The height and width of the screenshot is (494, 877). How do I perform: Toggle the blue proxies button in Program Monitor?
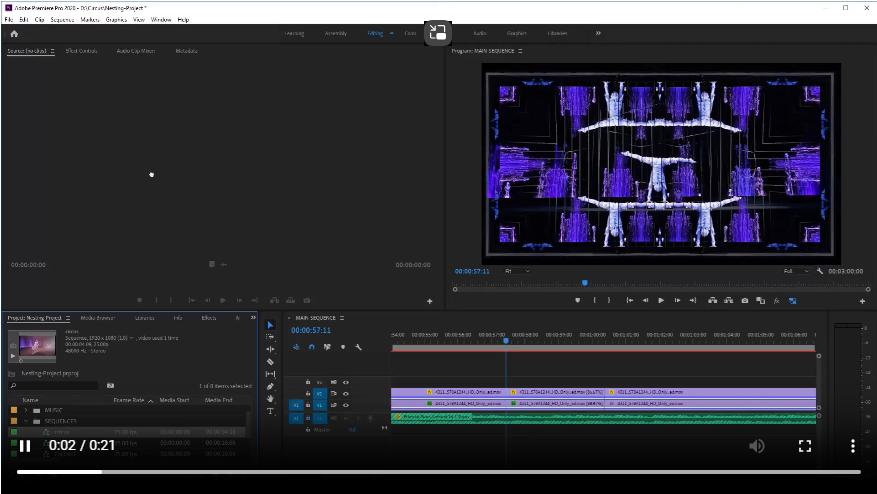click(x=793, y=300)
